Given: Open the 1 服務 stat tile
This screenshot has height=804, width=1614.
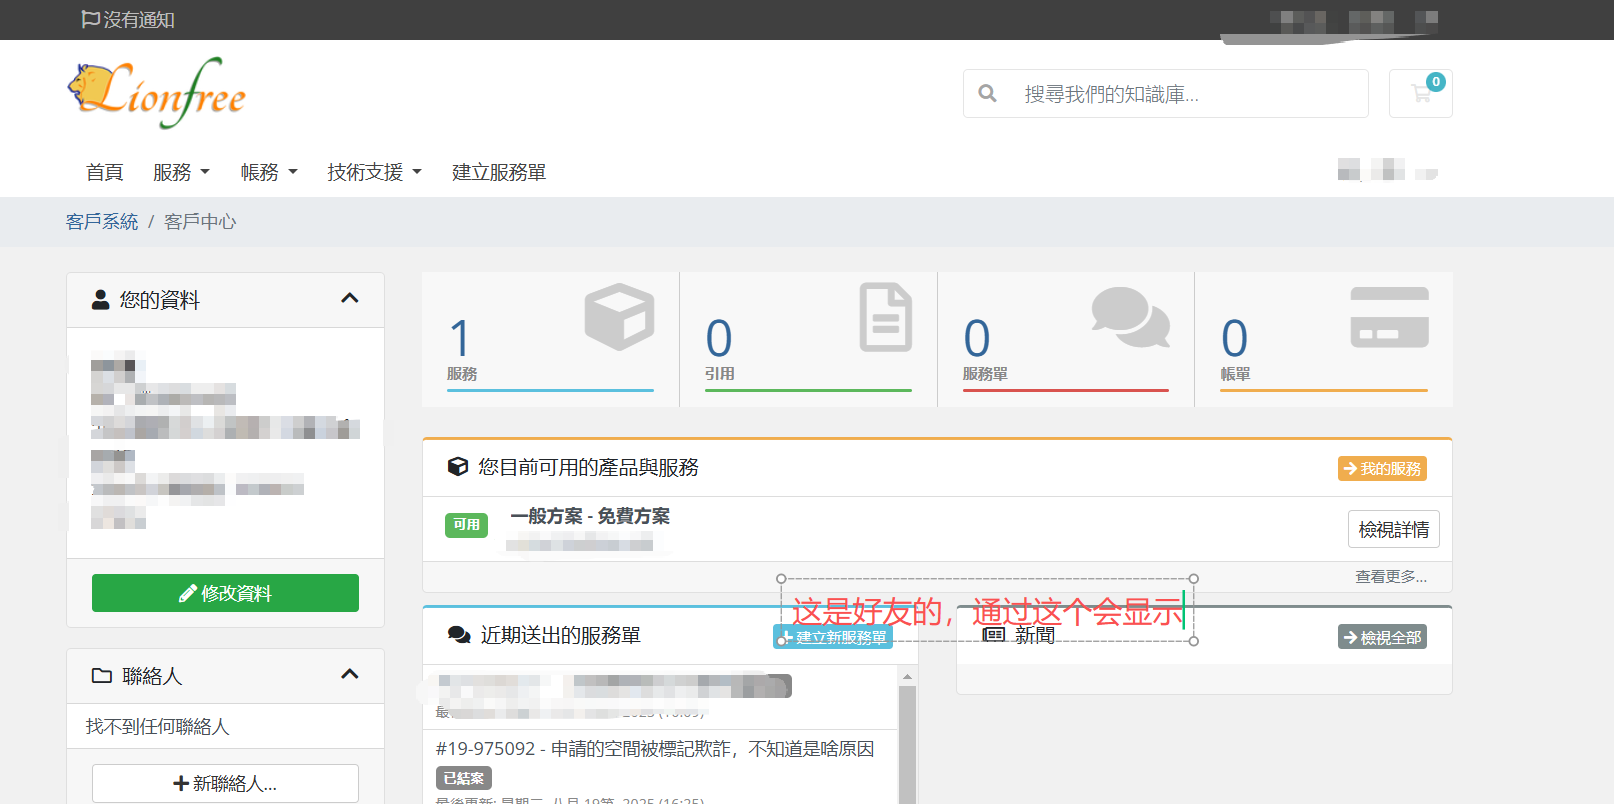Looking at the screenshot, I should (550, 339).
